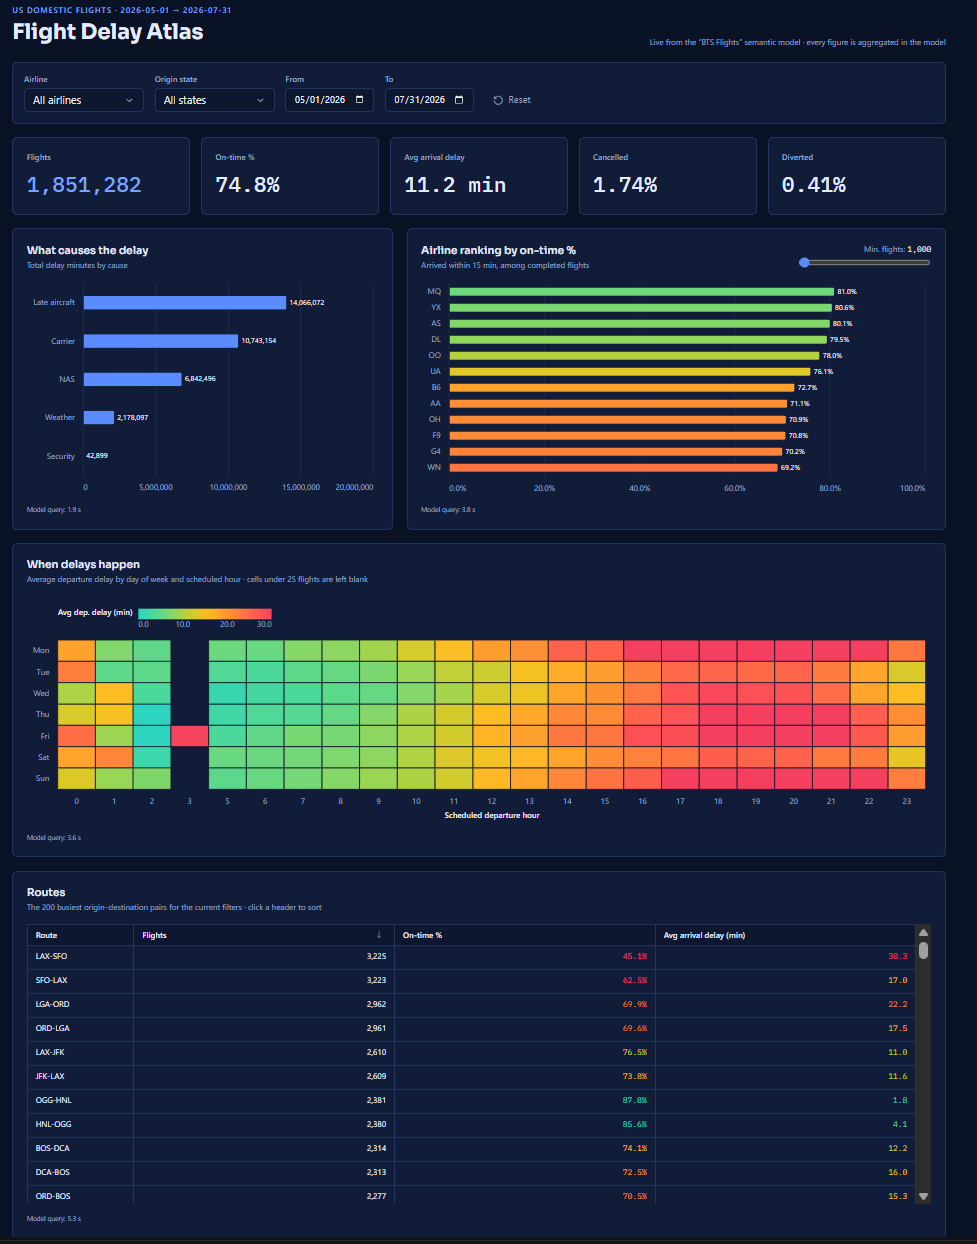The image size is (977, 1244).
Task: Click the 87.8% on-time value
Action: [x=635, y=1101]
